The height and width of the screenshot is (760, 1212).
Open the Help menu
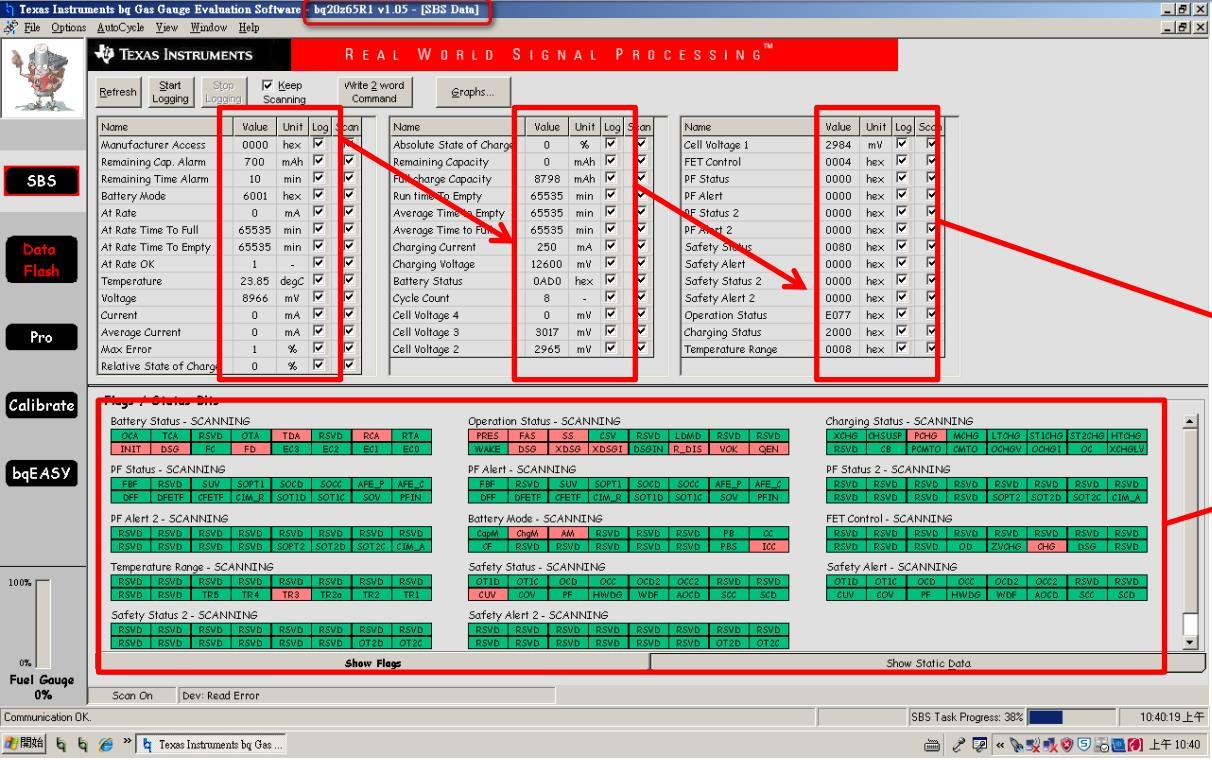249,28
